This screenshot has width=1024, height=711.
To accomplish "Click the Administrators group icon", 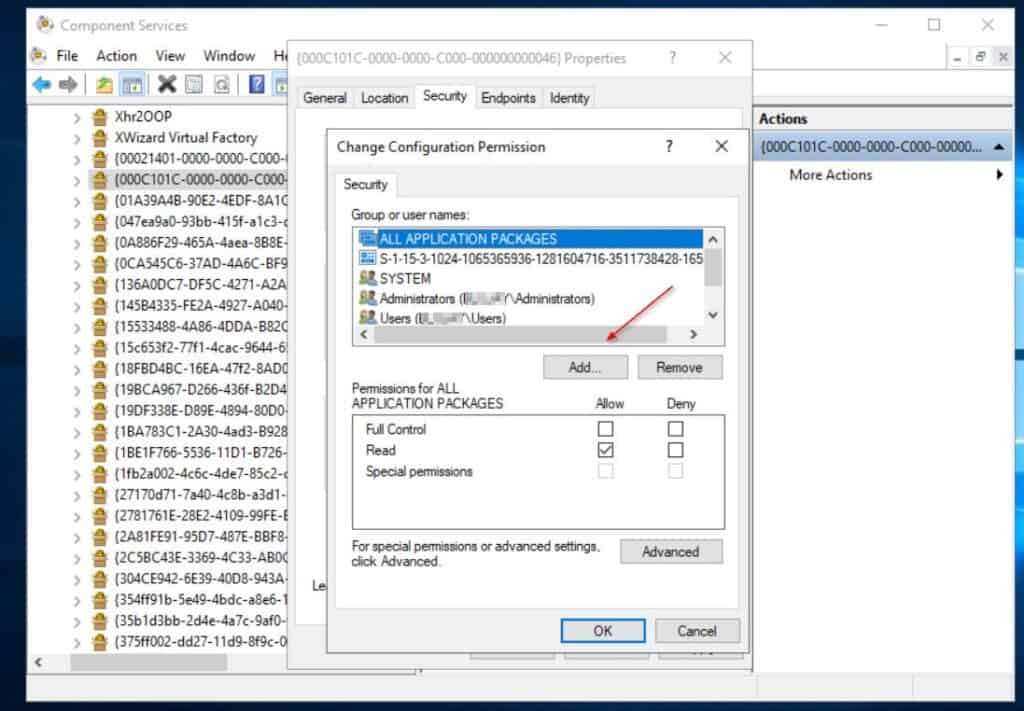I will point(368,298).
